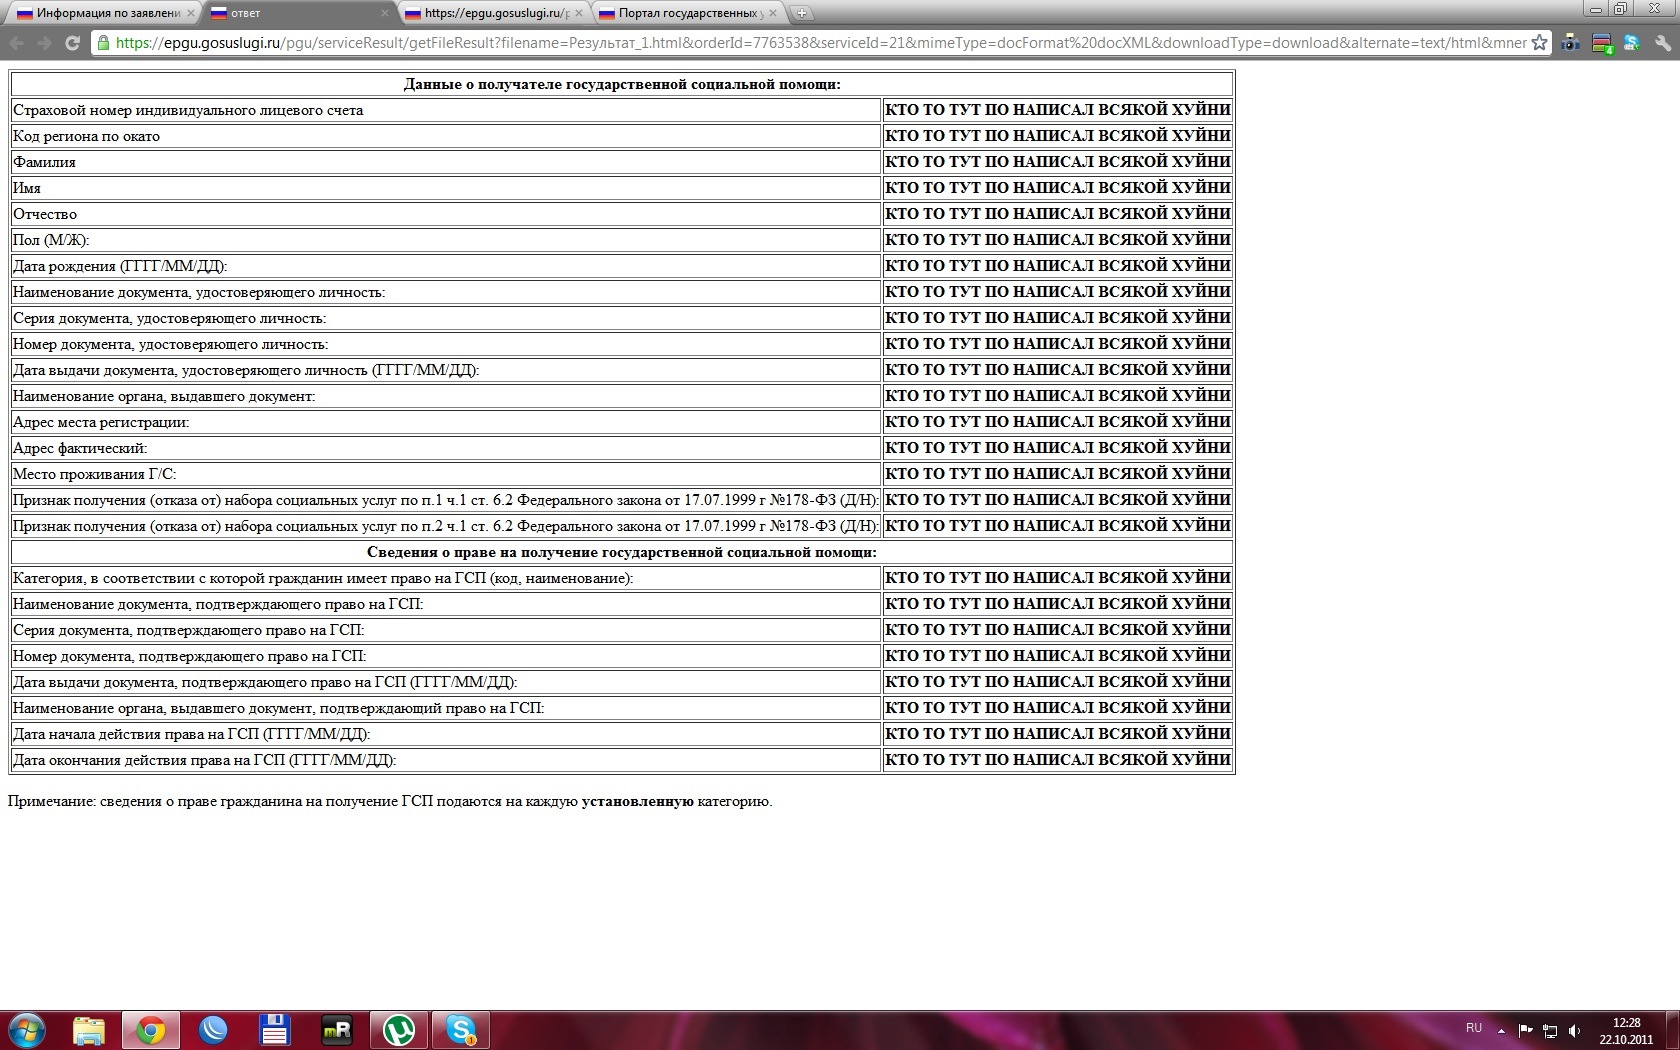
Task: Click 'Серия документа, подтверждающего право на ГСП:' label
Action: 189,630
